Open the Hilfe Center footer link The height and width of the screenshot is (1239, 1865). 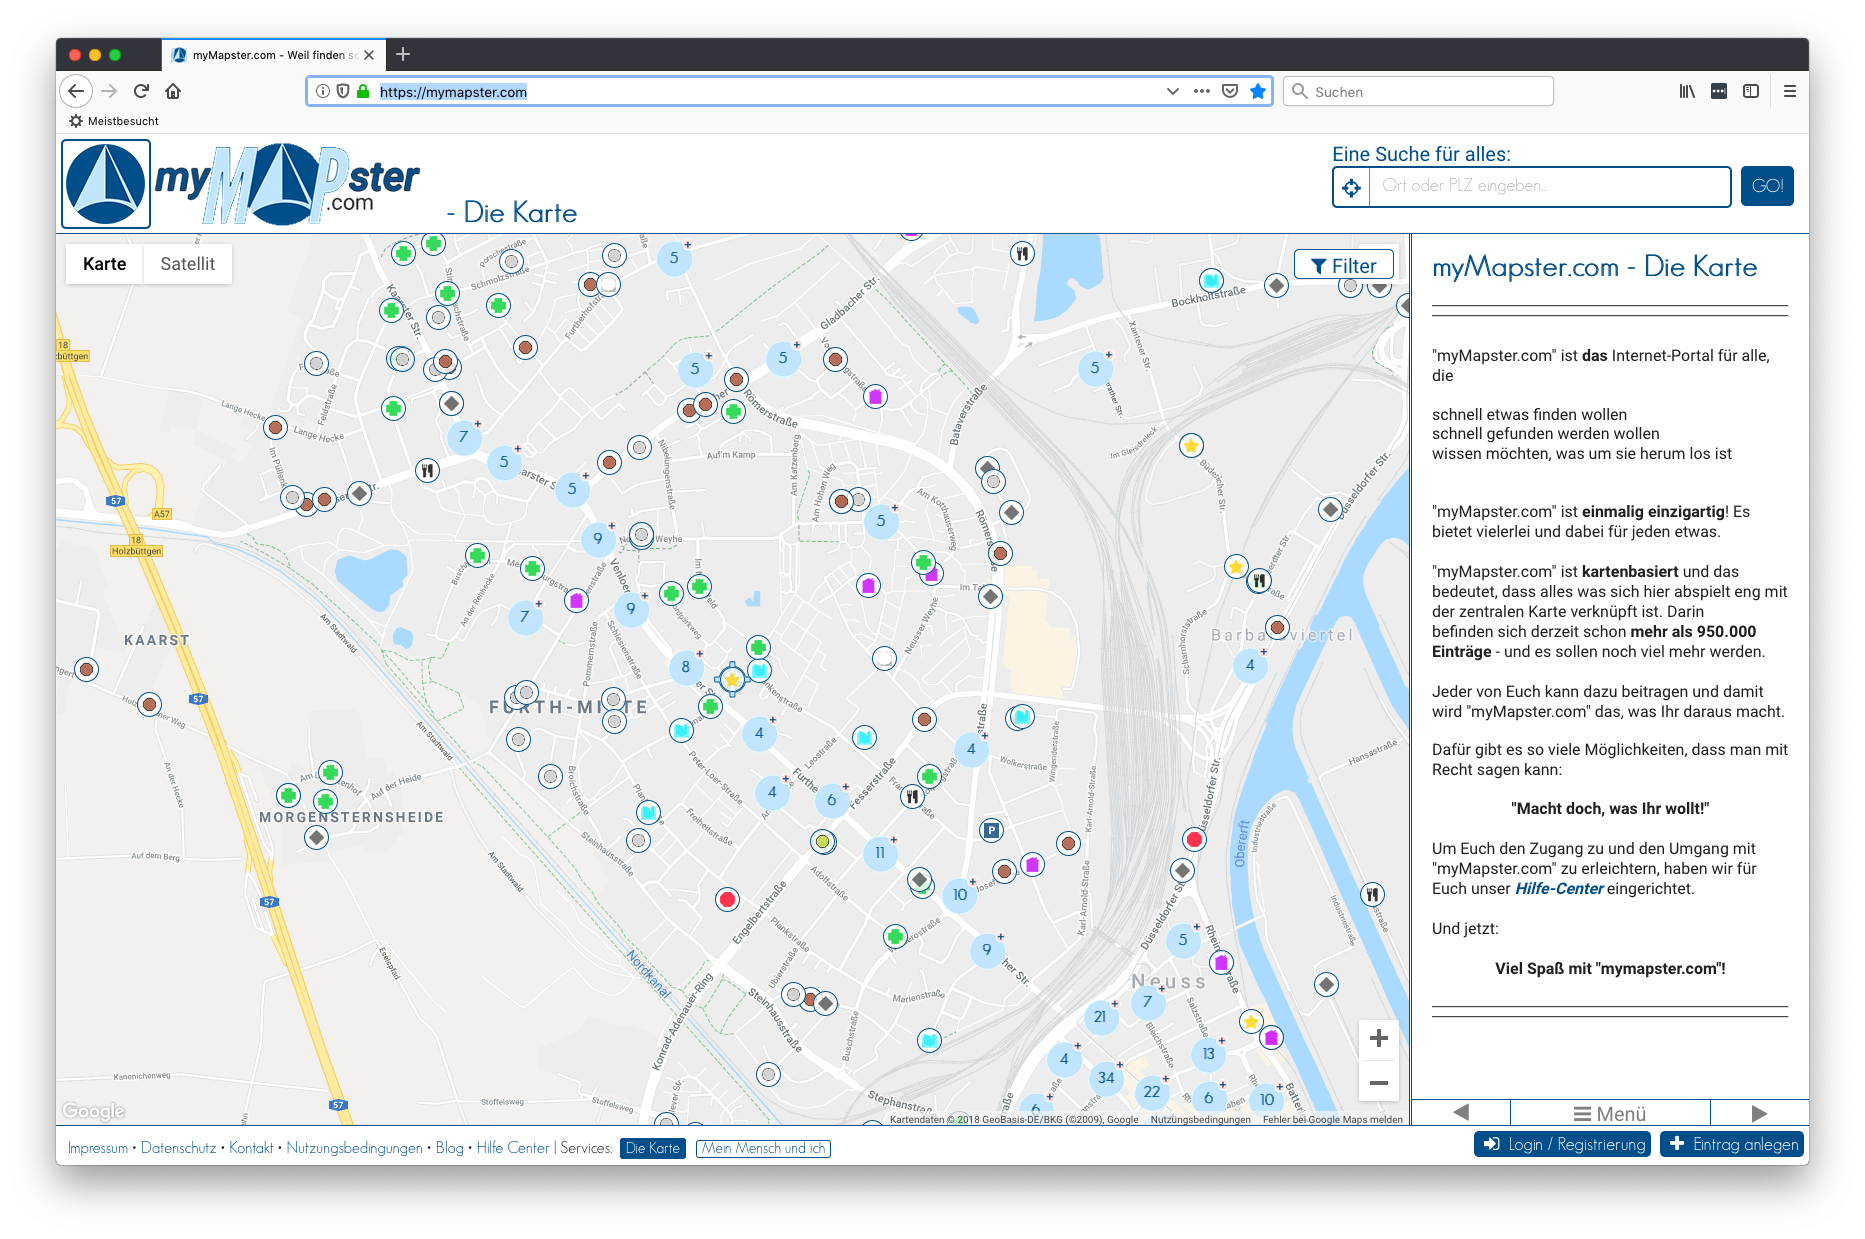tap(513, 1148)
